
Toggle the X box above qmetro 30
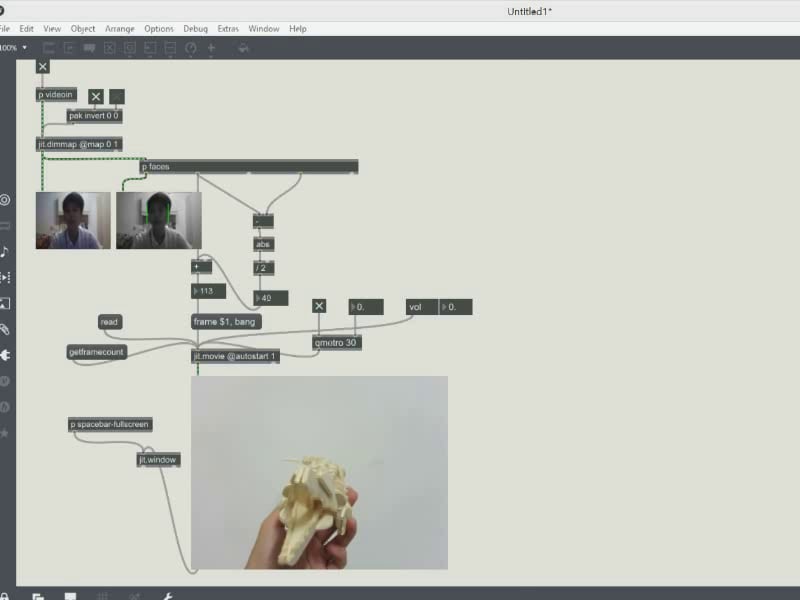point(319,306)
